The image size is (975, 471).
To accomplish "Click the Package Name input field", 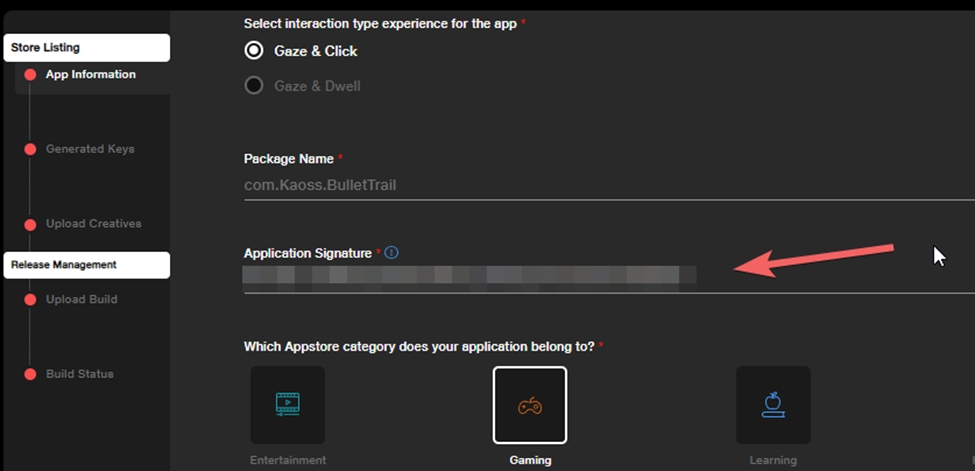I will coord(600,185).
